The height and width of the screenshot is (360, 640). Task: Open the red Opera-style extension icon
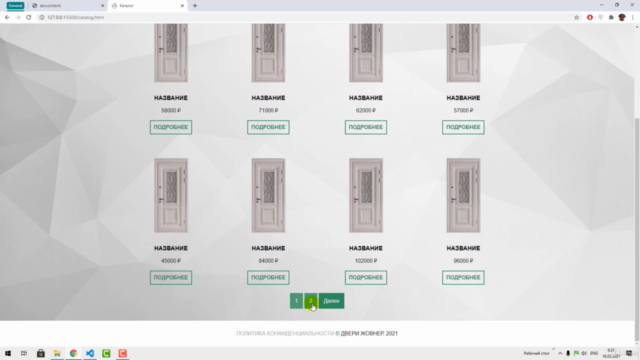tap(590, 17)
